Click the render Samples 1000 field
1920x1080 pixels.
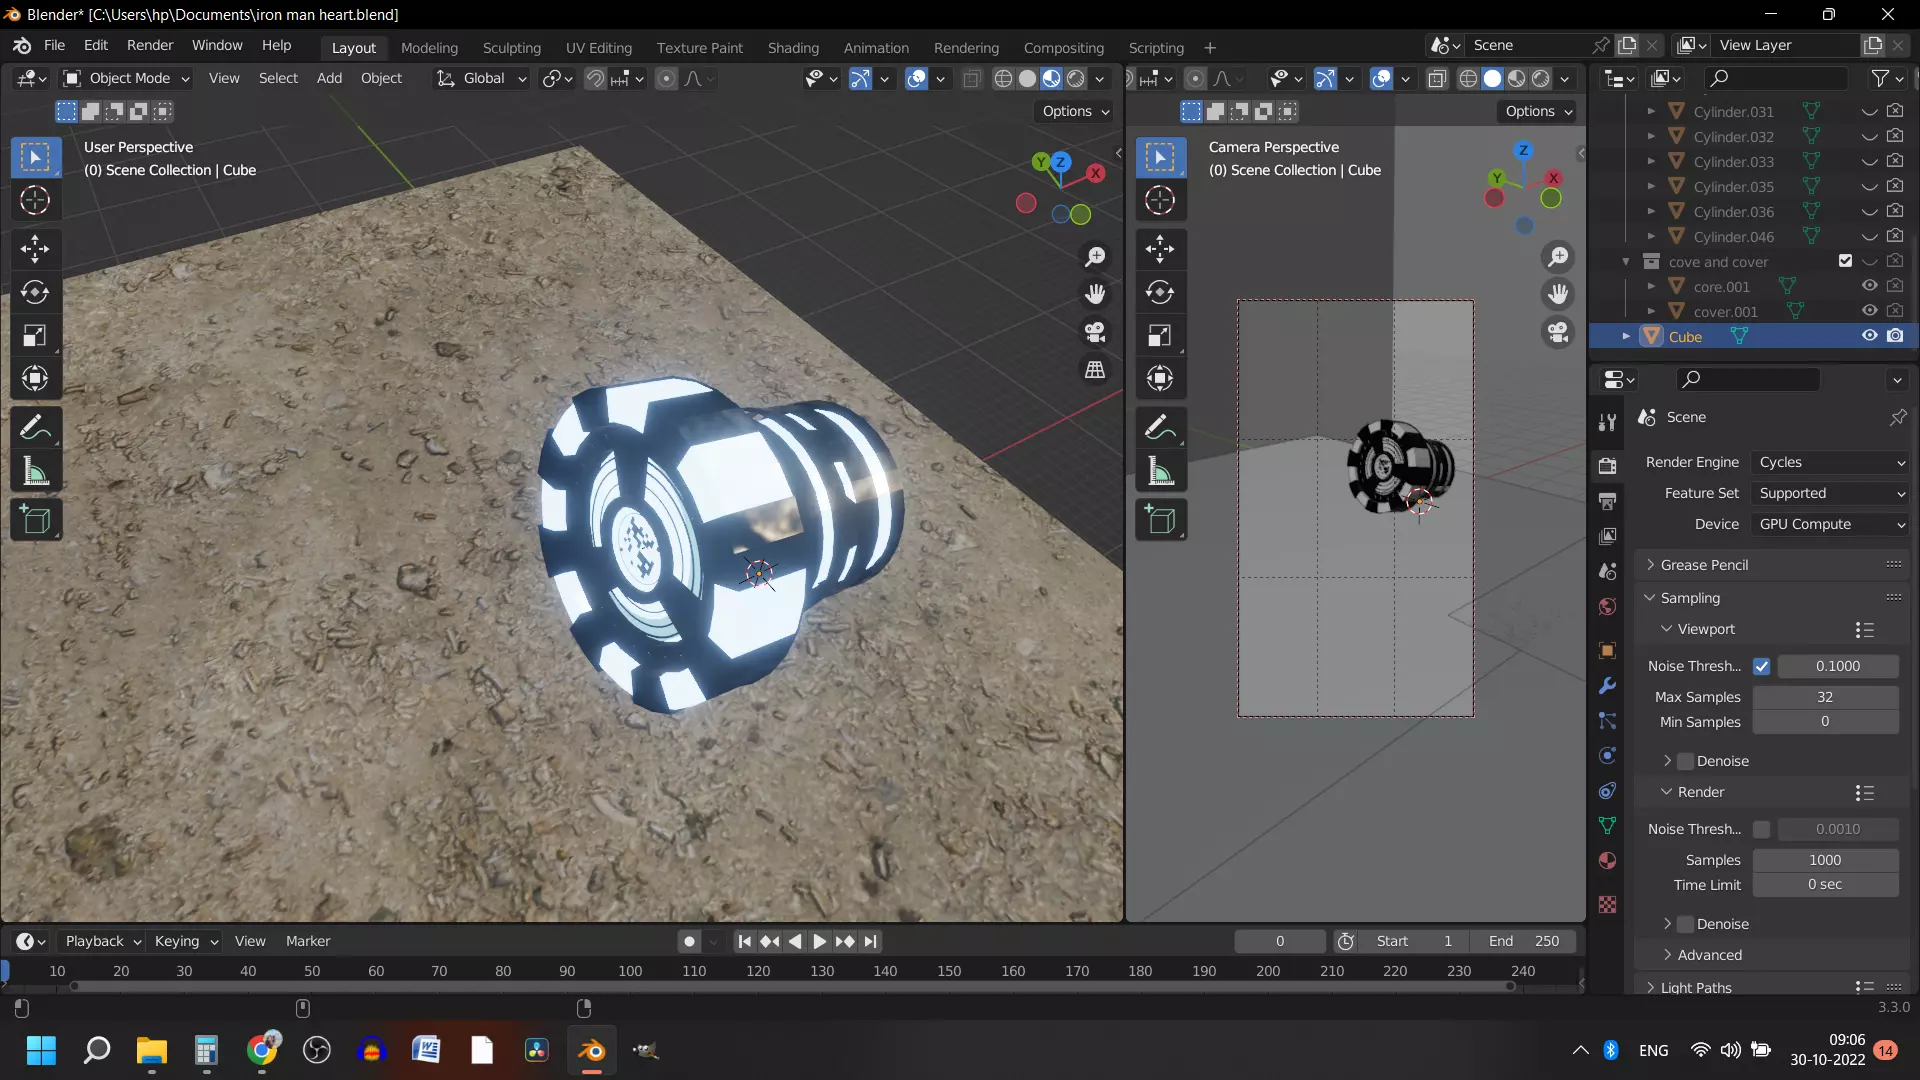[x=1825, y=860]
